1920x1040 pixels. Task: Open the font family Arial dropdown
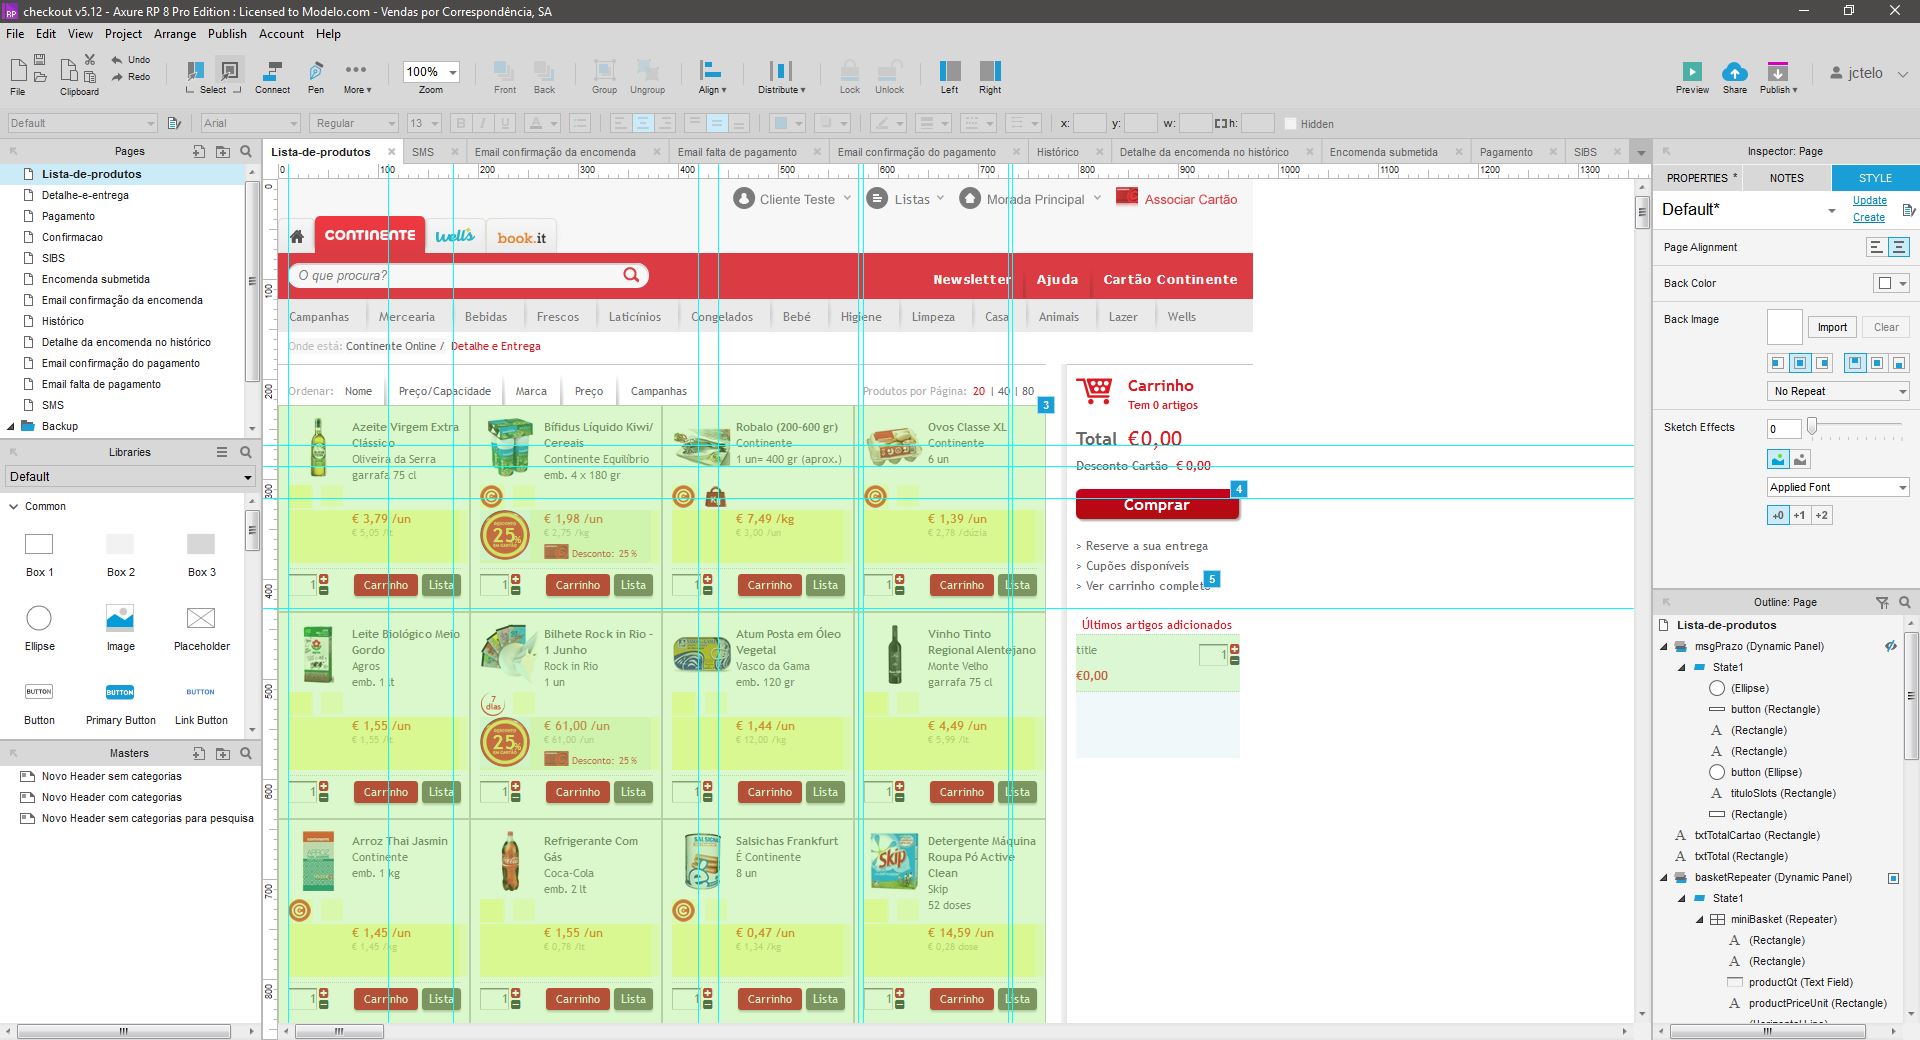pyautogui.click(x=250, y=123)
